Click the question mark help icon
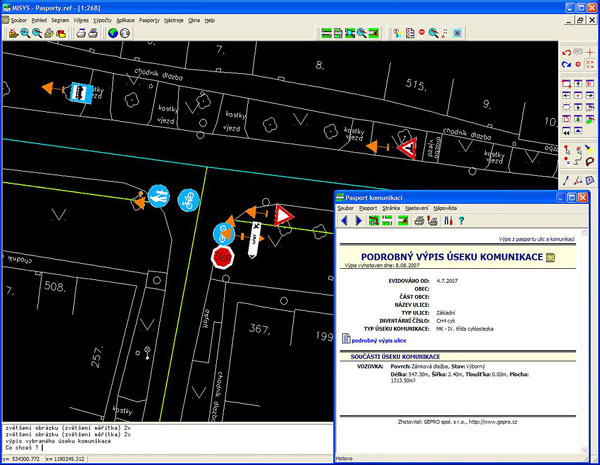The height and width of the screenshot is (465, 600). pos(461,220)
